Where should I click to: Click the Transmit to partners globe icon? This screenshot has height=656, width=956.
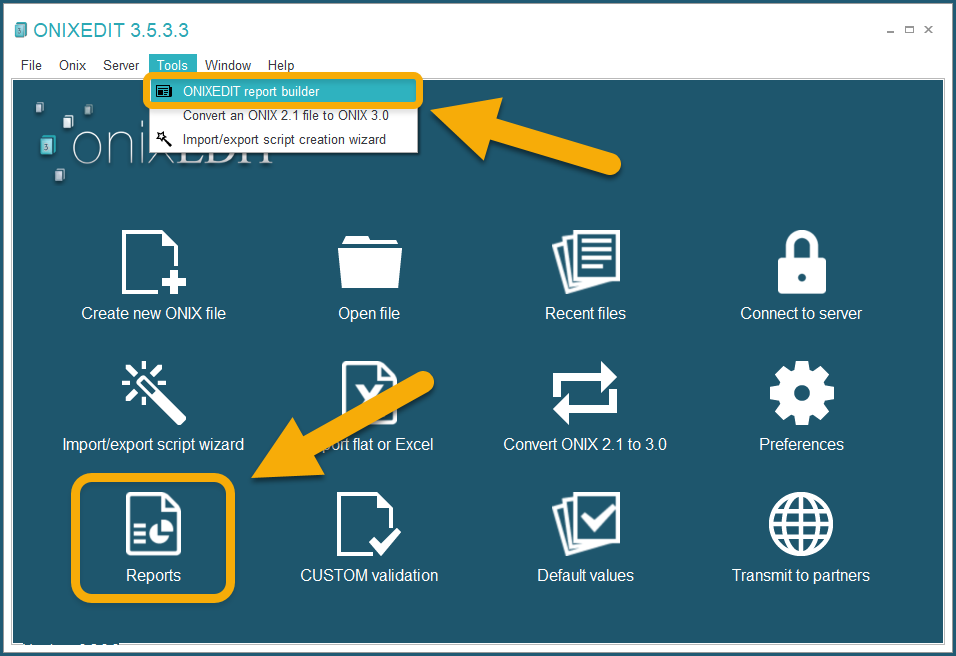point(801,524)
